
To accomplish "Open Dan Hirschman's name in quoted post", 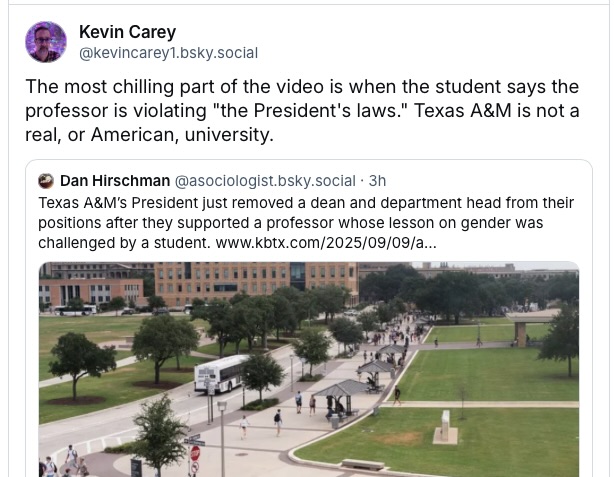I will (x=115, y=181).
